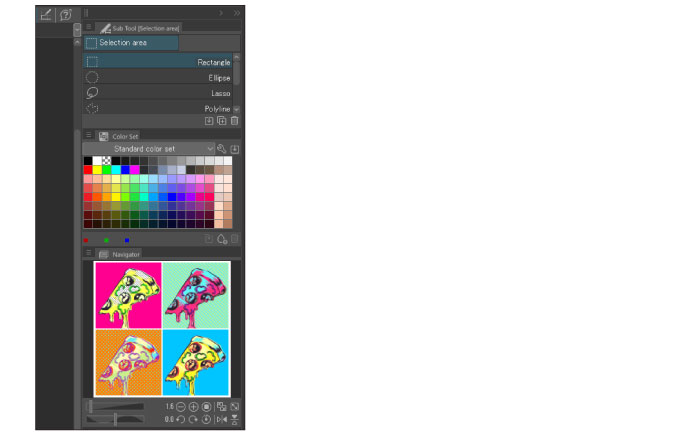Click the replace color icon in Color Set
Screen dimensions: 693x444
pyautogui.click(x=209, y=239)
